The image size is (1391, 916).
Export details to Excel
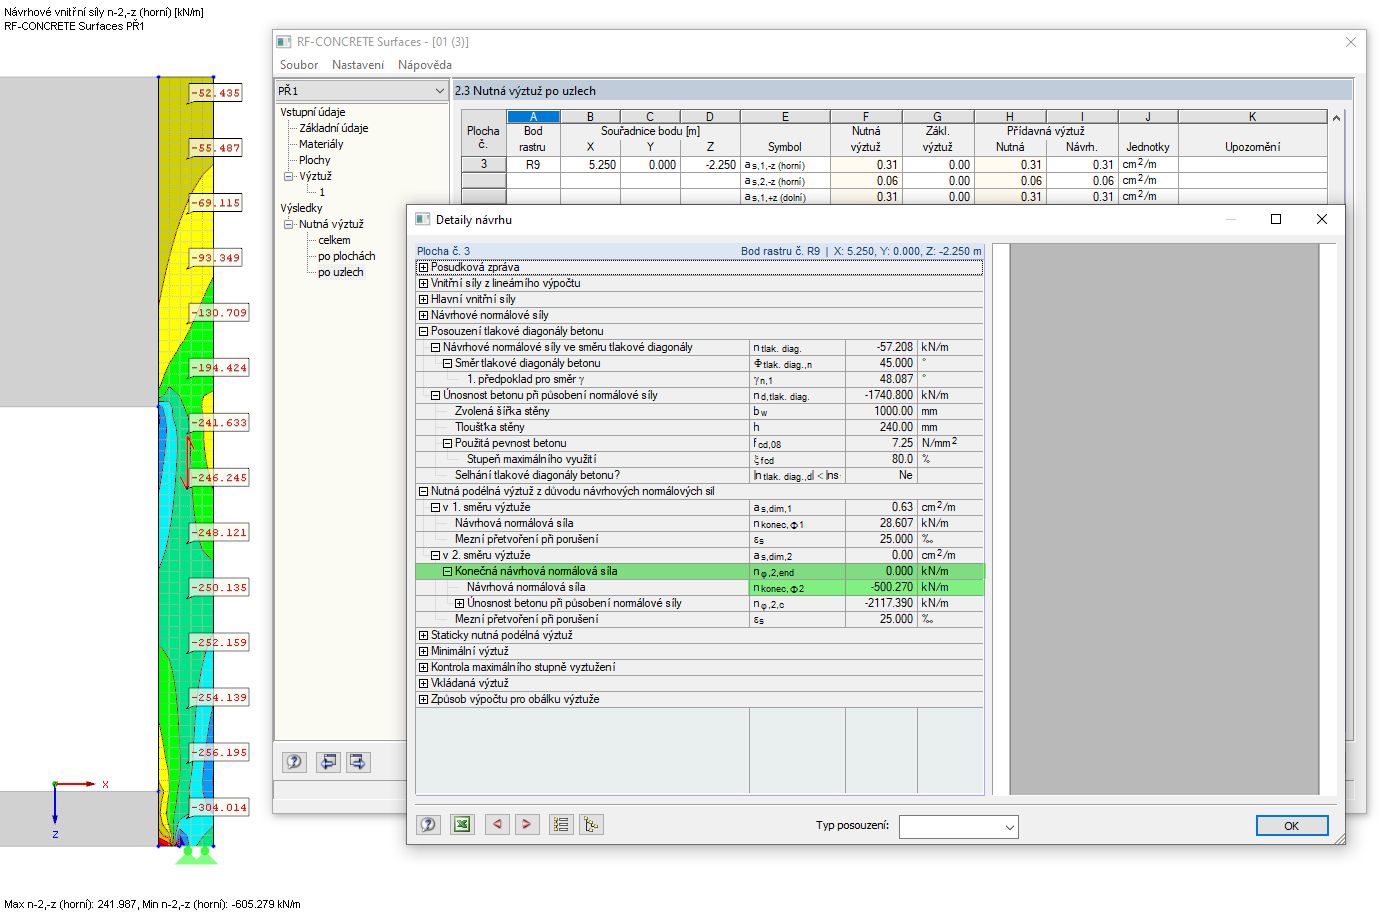[462, 825]
